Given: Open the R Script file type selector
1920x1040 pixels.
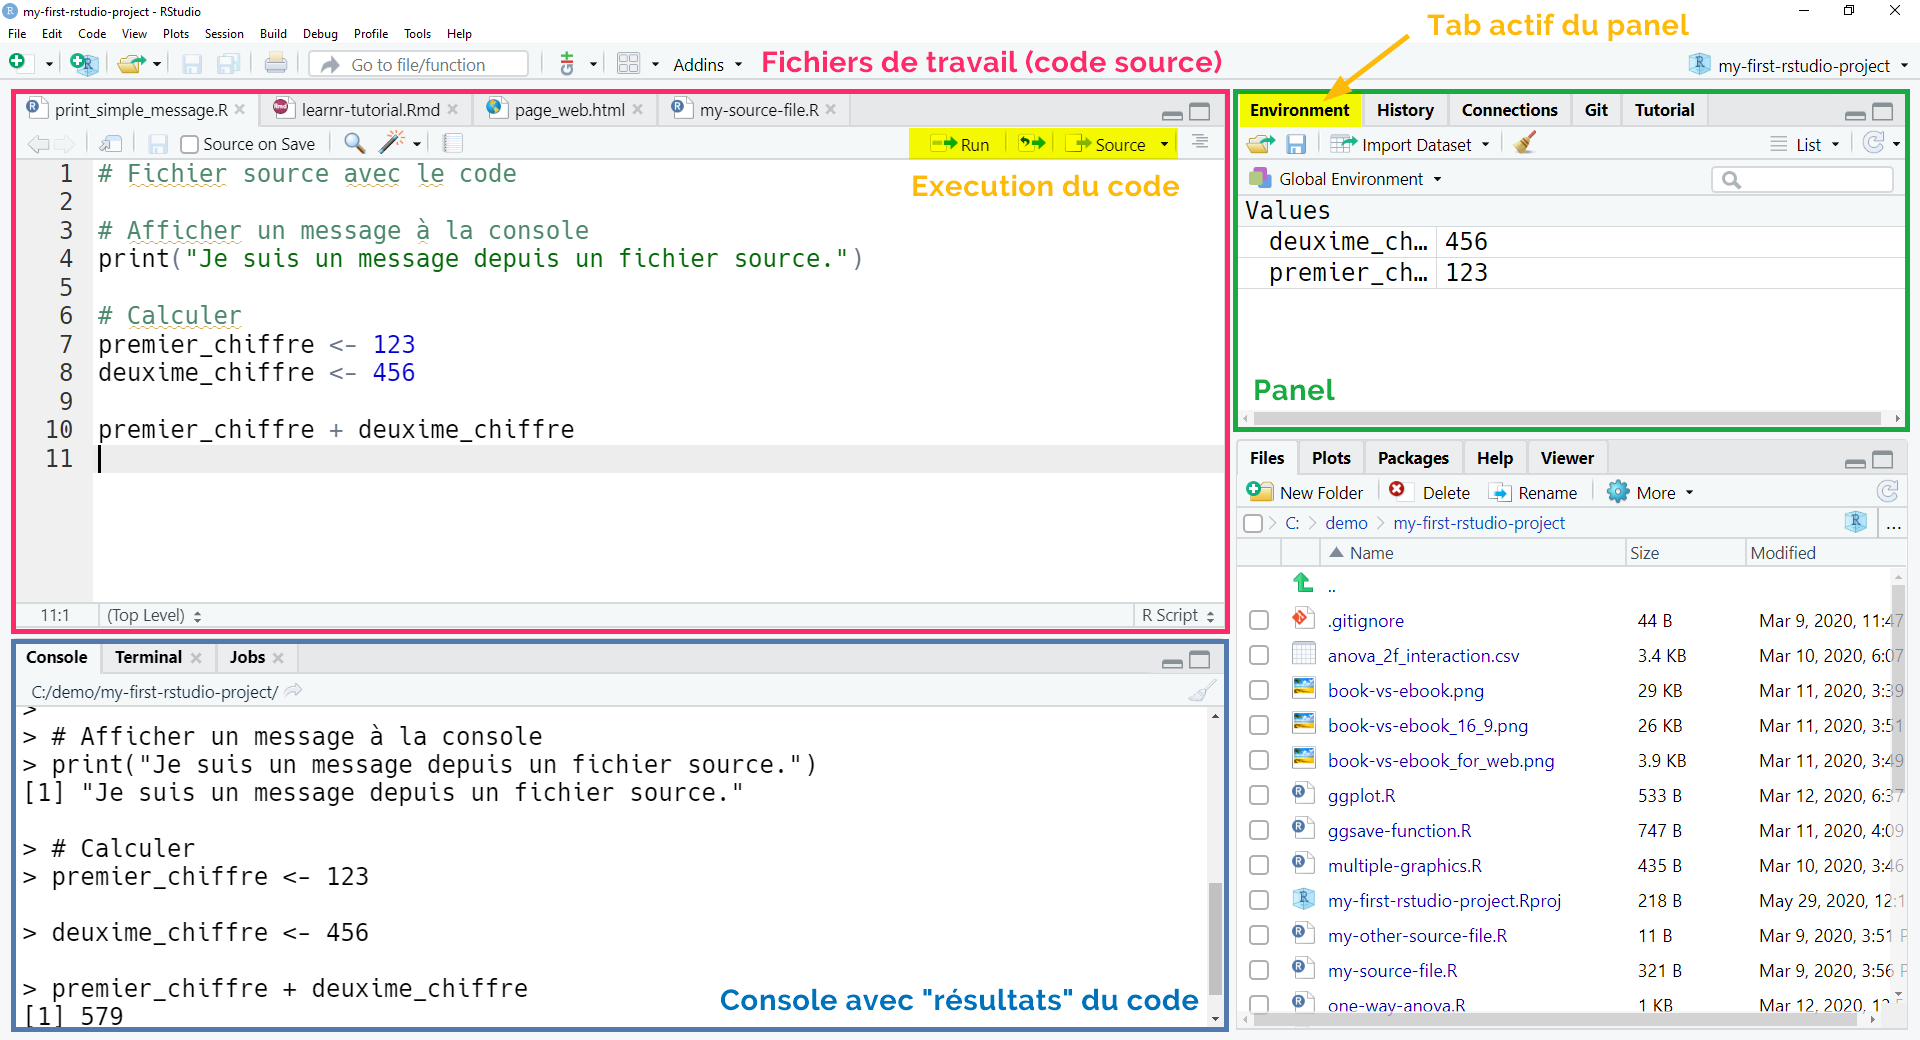Looking at the screenshot, I should 1177,616.
